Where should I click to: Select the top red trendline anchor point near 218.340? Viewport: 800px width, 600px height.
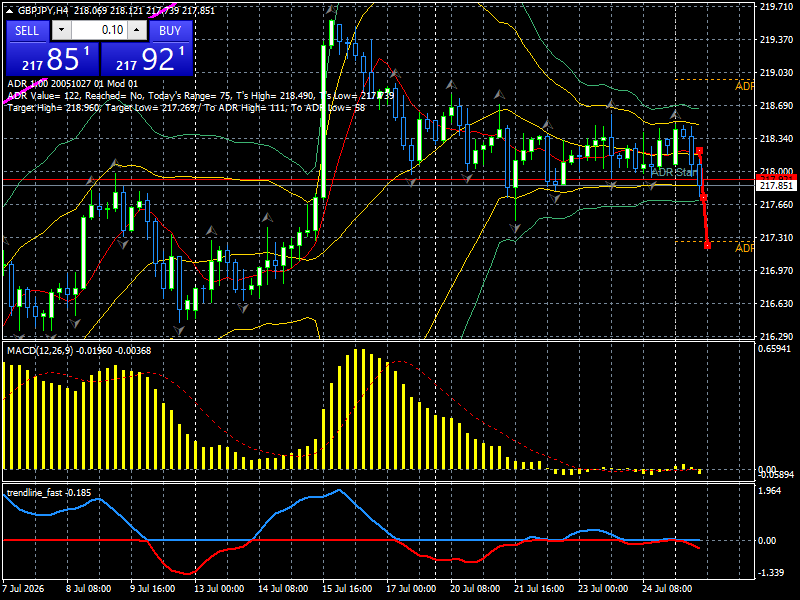coord(699,151)
